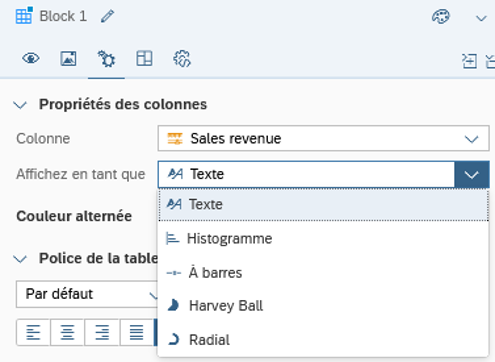Select the Block 1 table icon
The height and width of the screenshot is (362, 495).
(24, 16)
